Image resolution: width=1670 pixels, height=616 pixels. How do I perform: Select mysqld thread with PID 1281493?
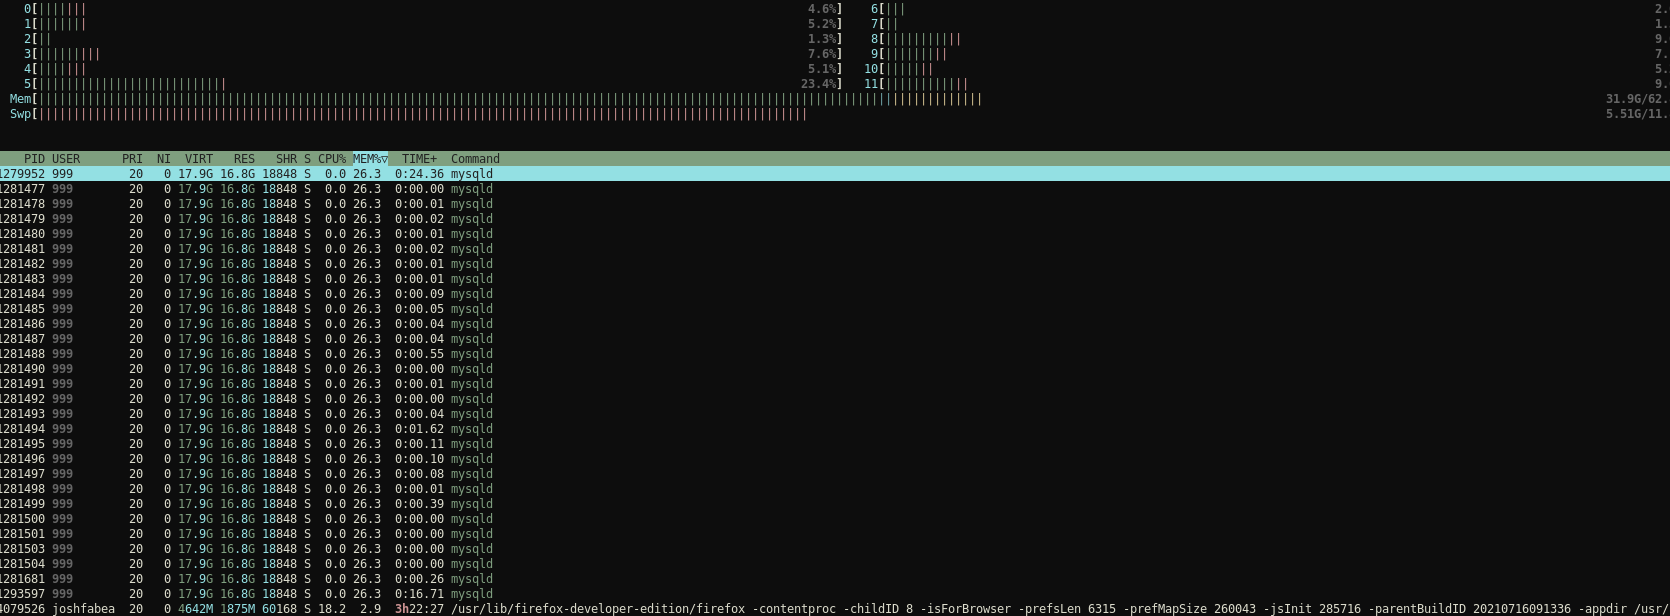tap(835, 414)
